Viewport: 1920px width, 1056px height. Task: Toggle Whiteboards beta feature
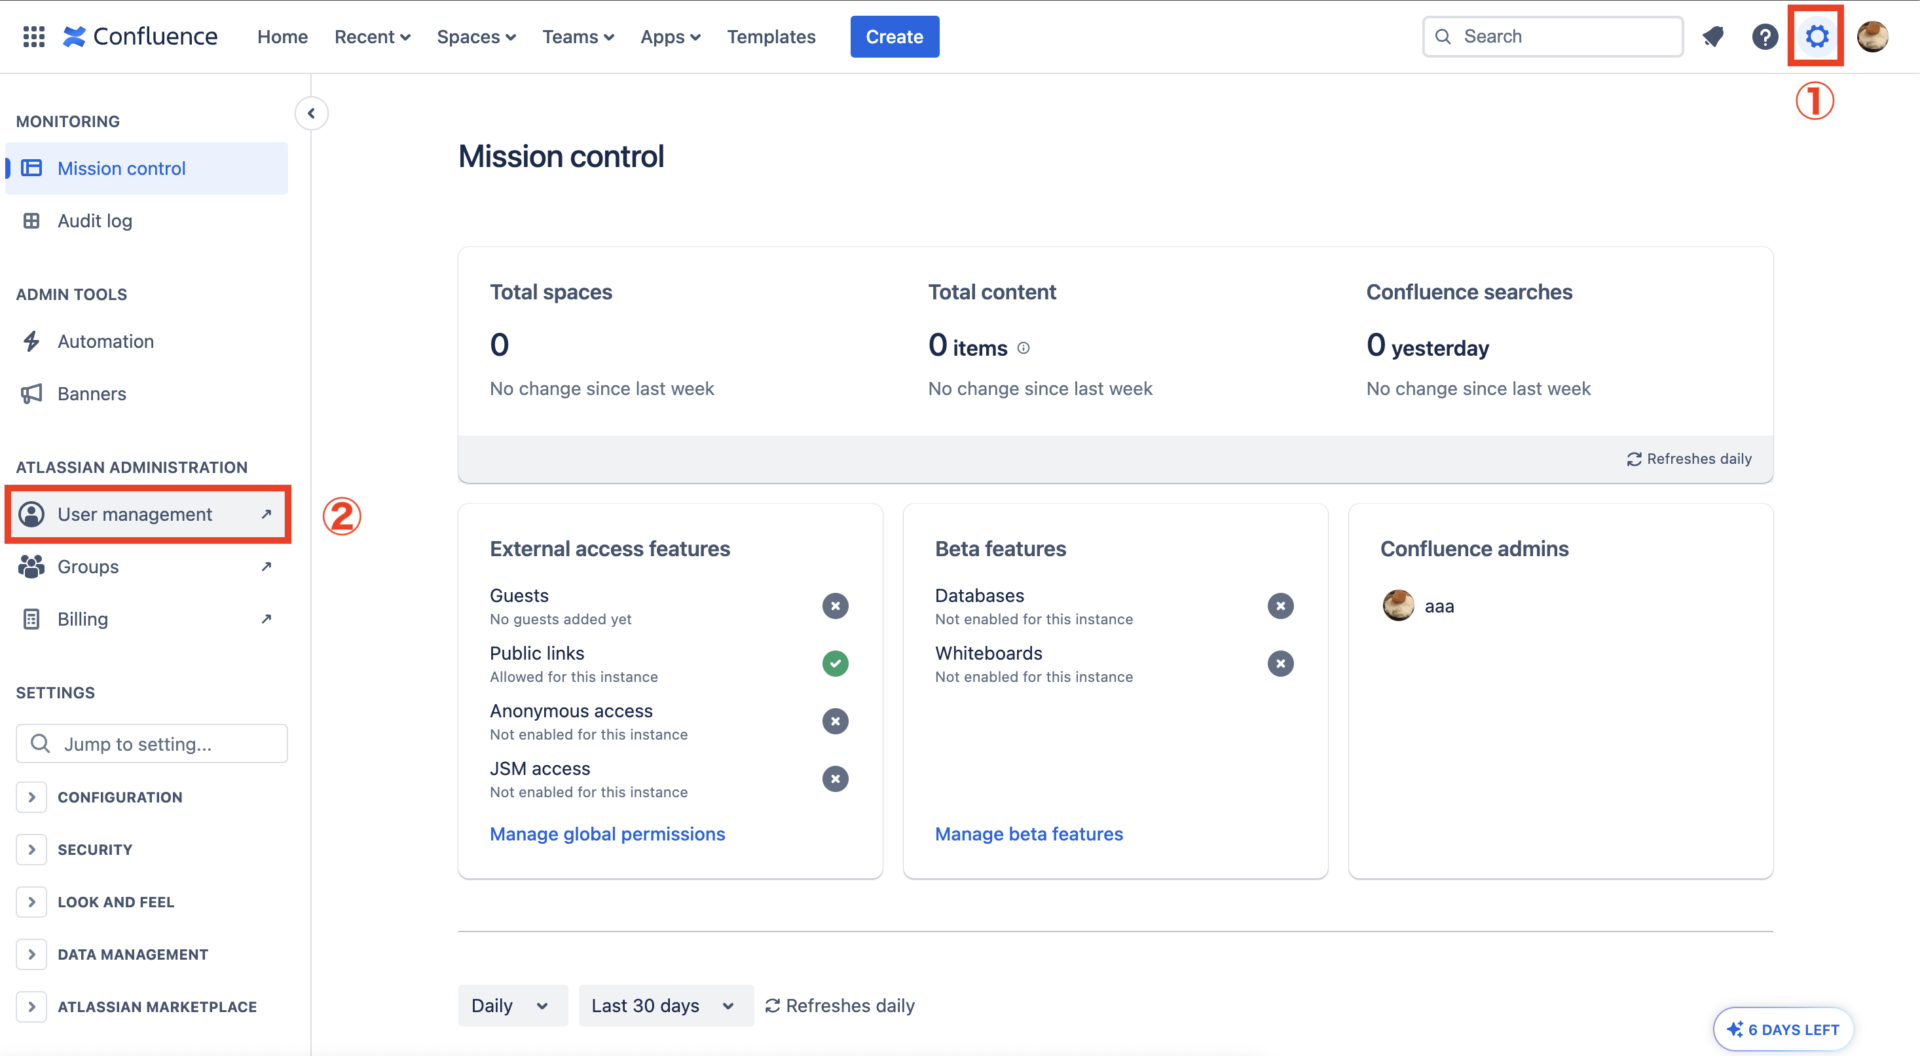click(1281, 663)
